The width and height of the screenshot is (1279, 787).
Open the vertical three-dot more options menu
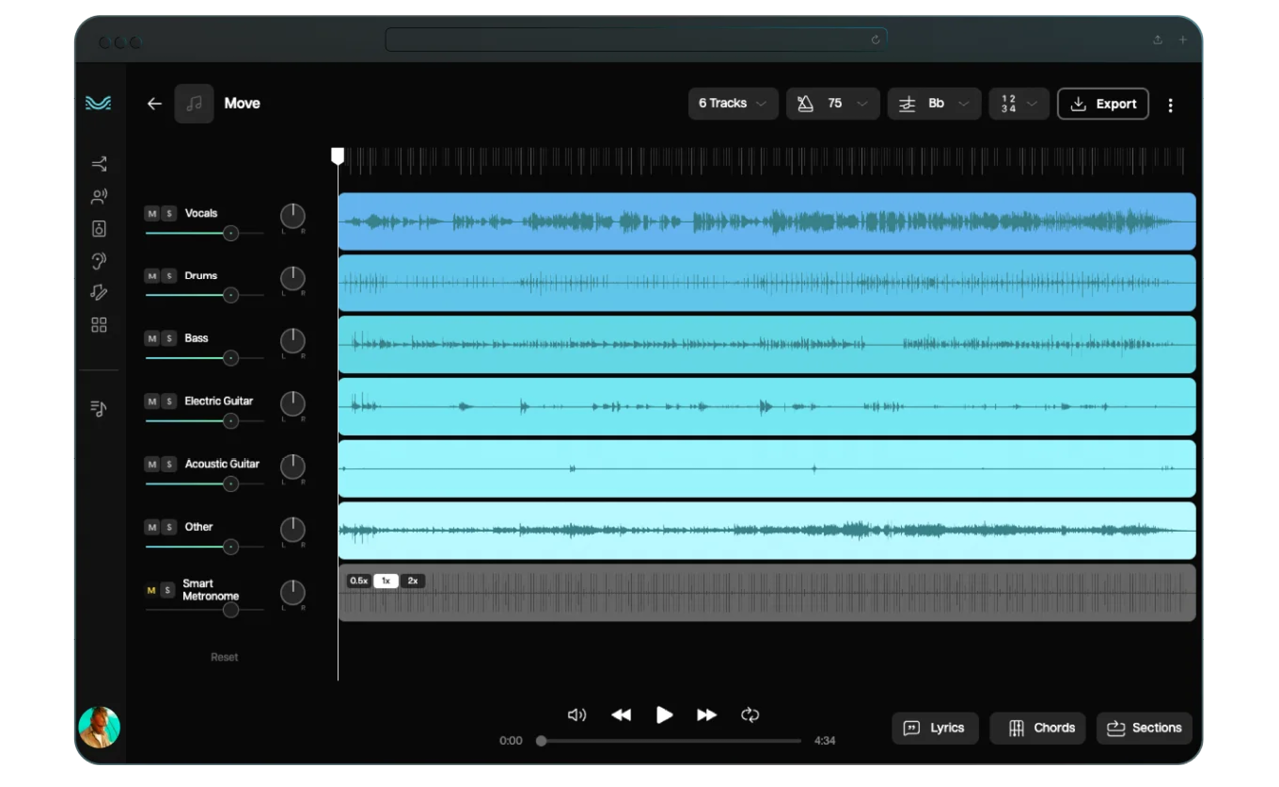click(1170, 105)
